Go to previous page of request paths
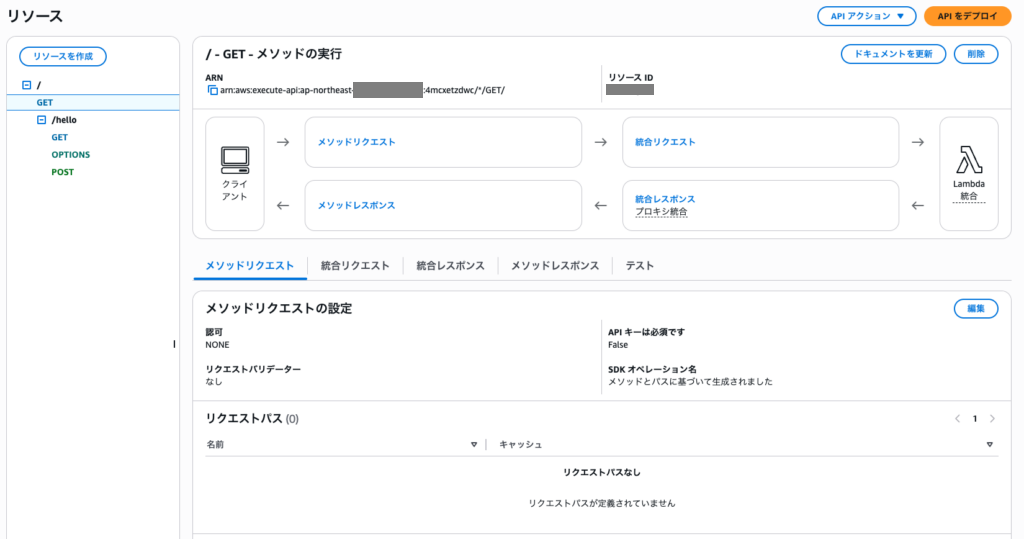Viewport: 1024px width, 539px height. (x=957, y=419)
